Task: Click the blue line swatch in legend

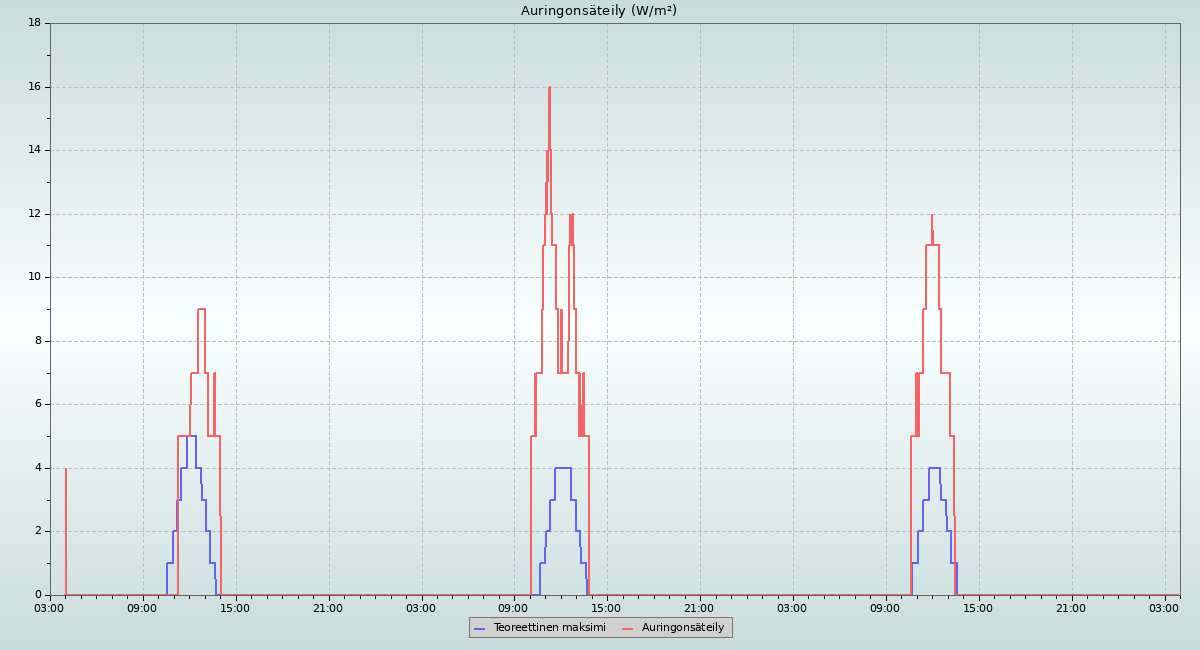Action: click(479, 628)
